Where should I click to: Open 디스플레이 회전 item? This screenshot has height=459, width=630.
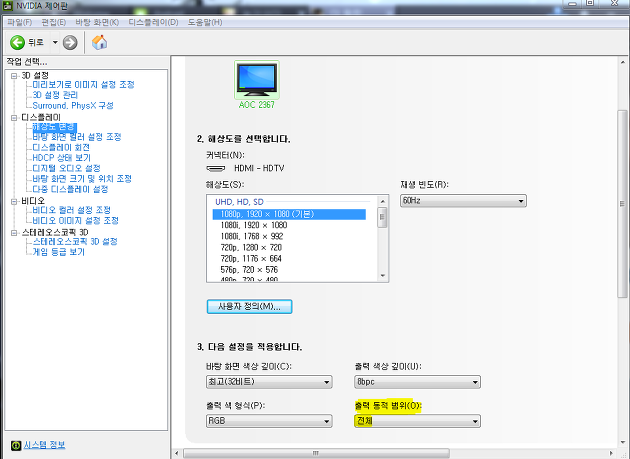pos(61,147)
